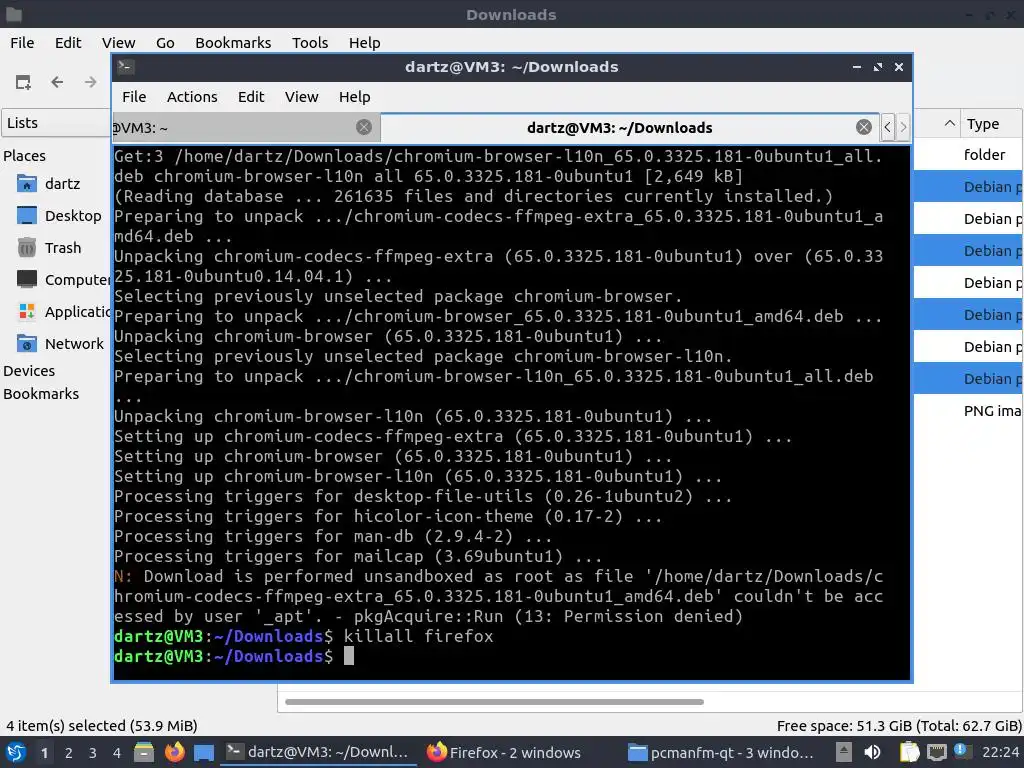This screenshot has height=768, width=1024.
Task: Click the sort-direction chevron beside the Type column
Action: (x=950, y=123)
